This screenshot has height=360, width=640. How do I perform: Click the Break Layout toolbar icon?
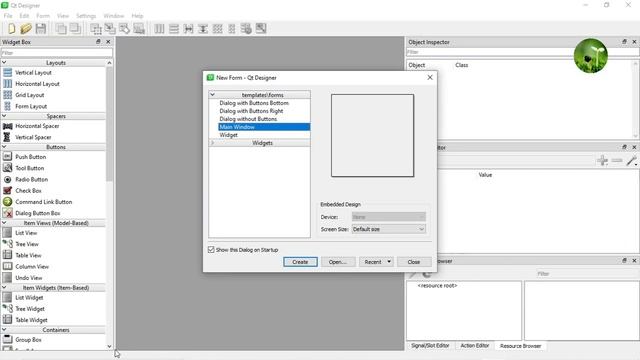(246, 29)
